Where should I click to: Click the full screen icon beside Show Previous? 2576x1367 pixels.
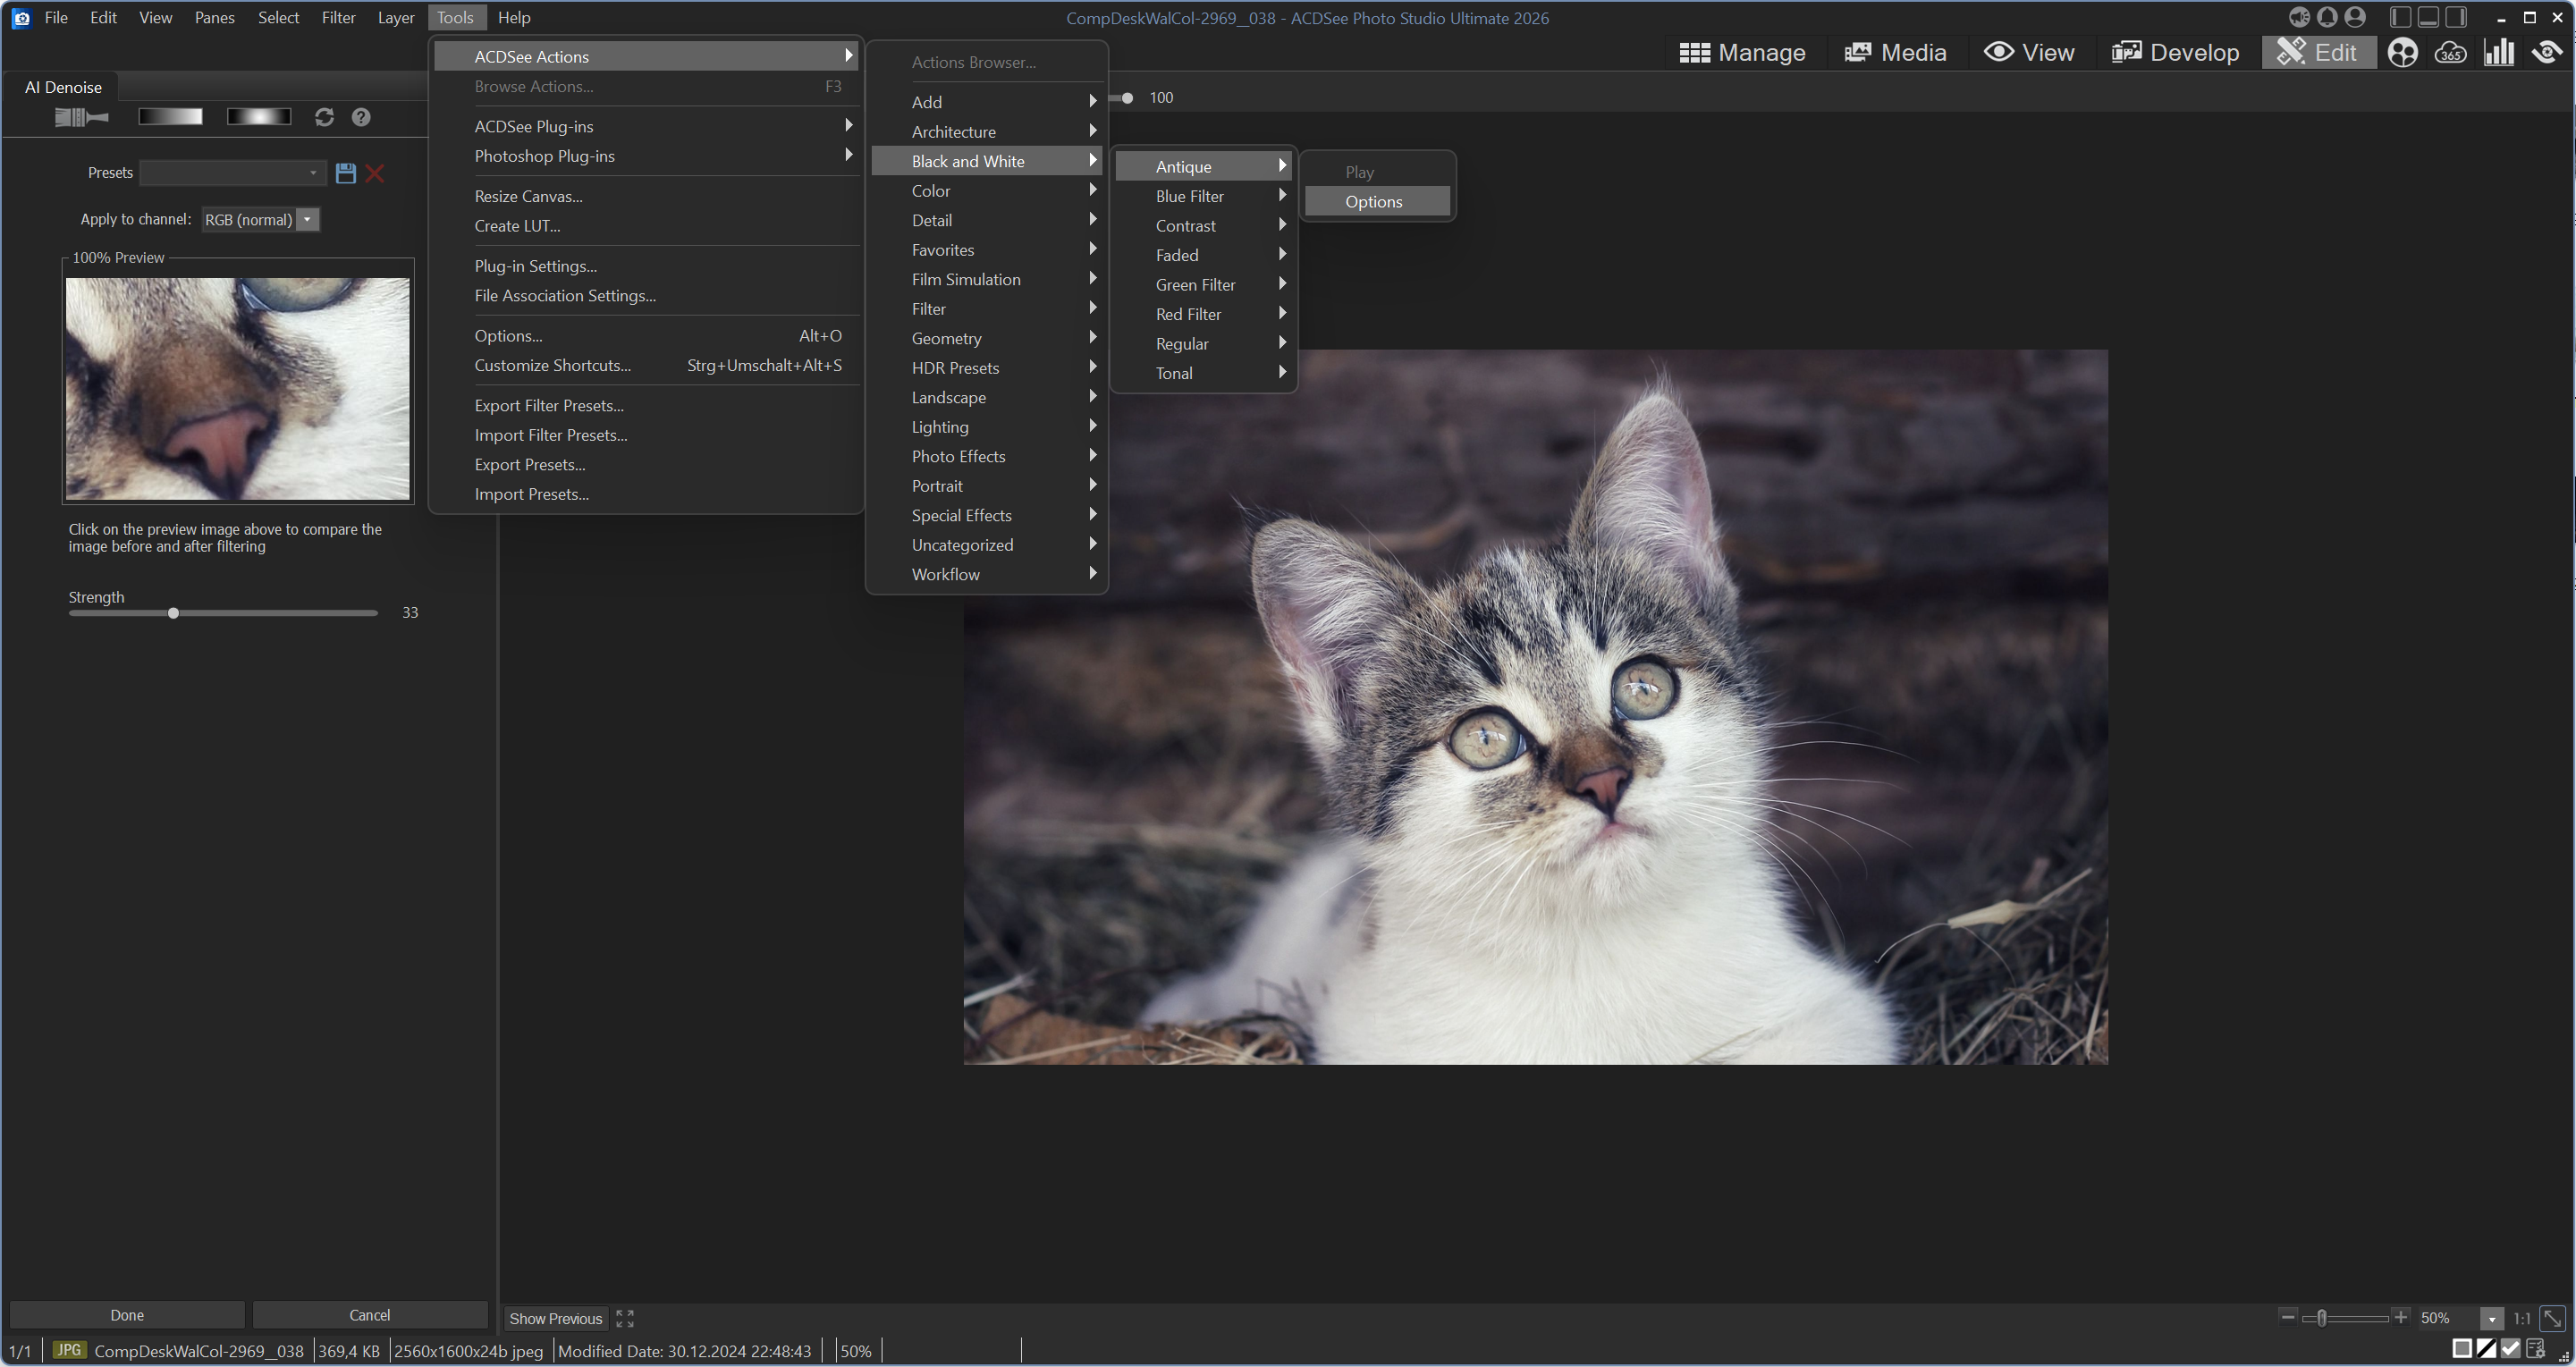click(625, 1318)
